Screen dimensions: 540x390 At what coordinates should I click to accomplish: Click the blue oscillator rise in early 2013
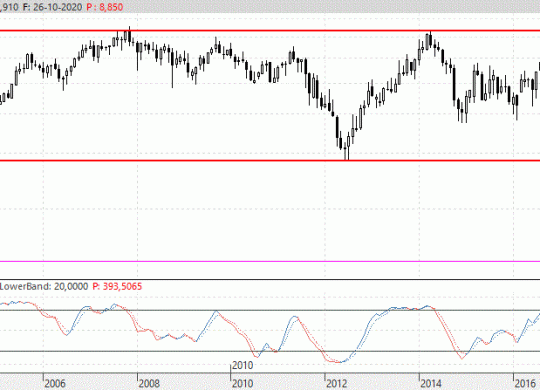click(x=365, y=332)
